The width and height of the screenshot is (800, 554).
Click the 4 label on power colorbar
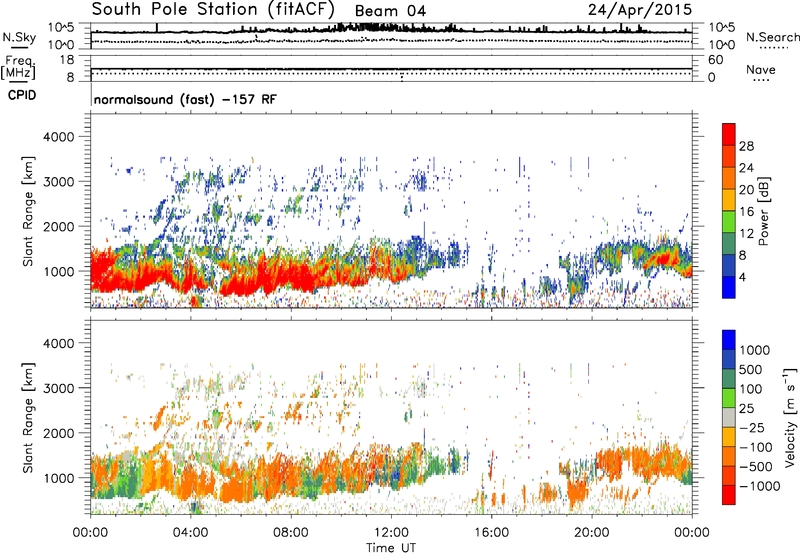coord(742,278)
